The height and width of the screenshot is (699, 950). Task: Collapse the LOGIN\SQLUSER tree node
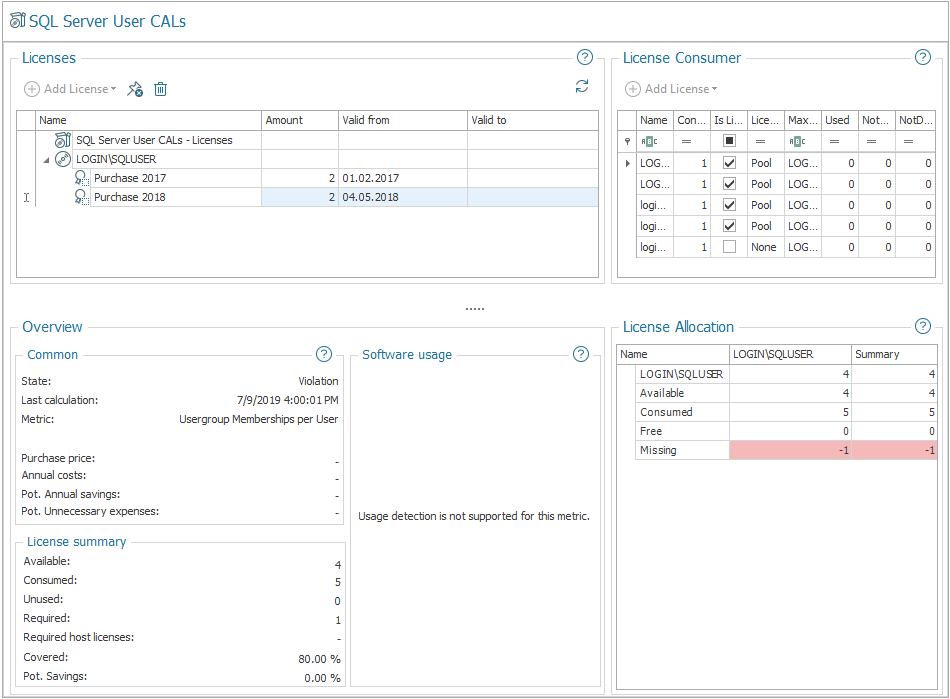click(46, 160)
